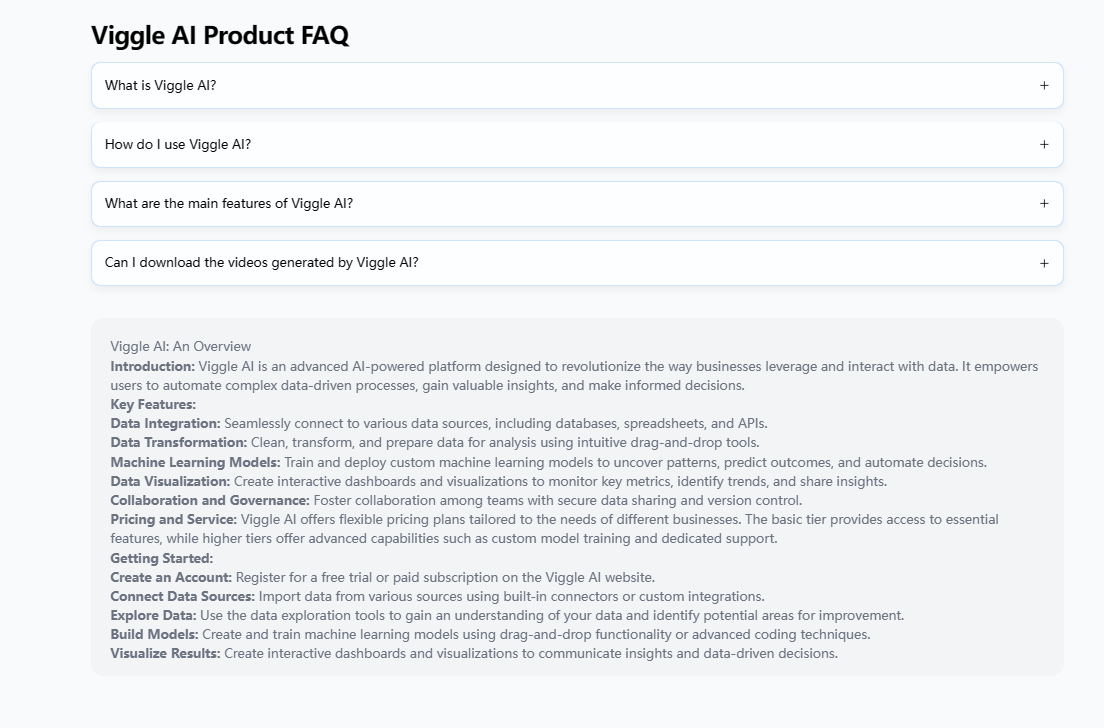Click the "Pricing and Service:" label

[174, 520]
